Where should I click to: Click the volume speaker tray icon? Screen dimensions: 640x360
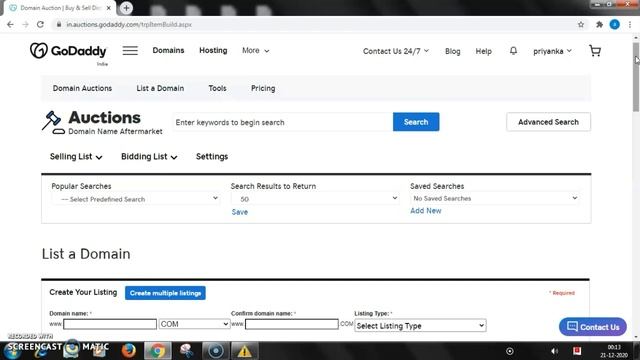[554, 351]
